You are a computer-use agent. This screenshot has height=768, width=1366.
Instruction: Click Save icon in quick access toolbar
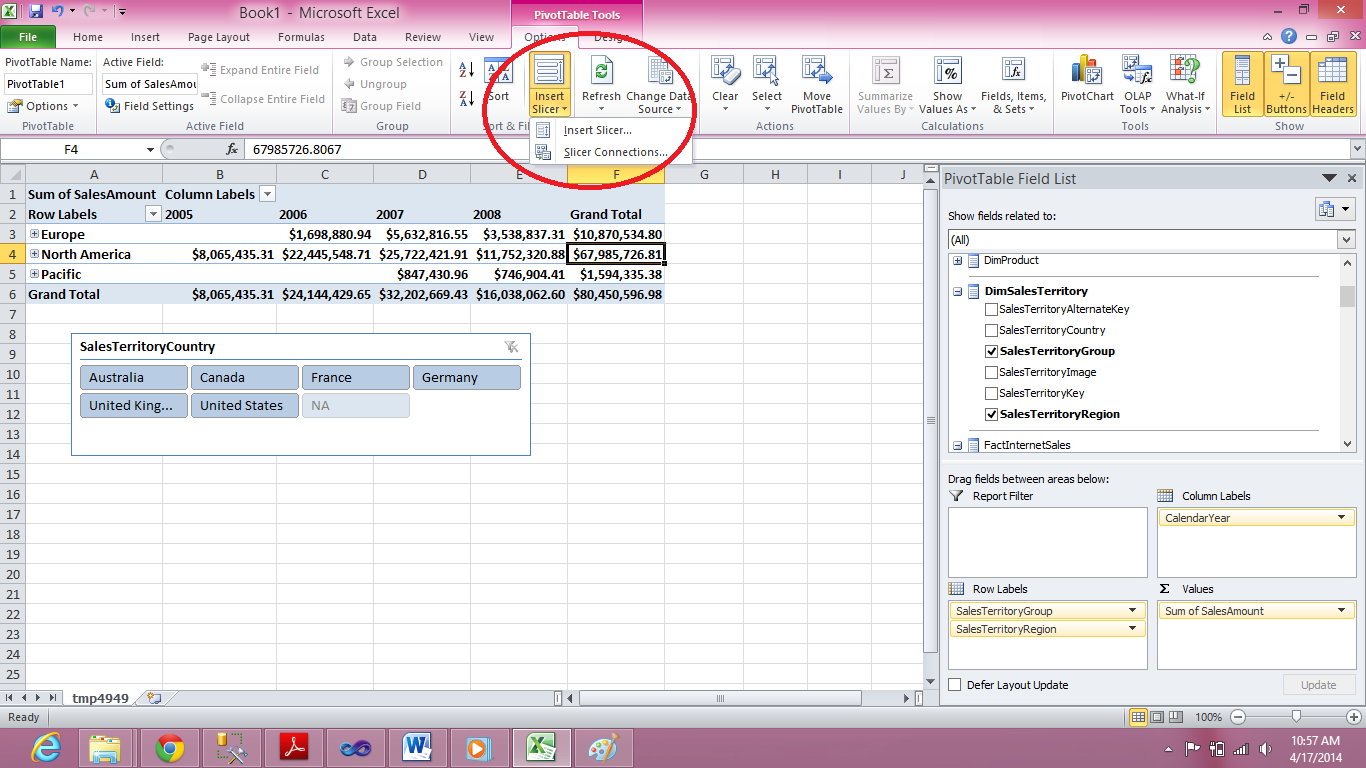click(36, 12)
